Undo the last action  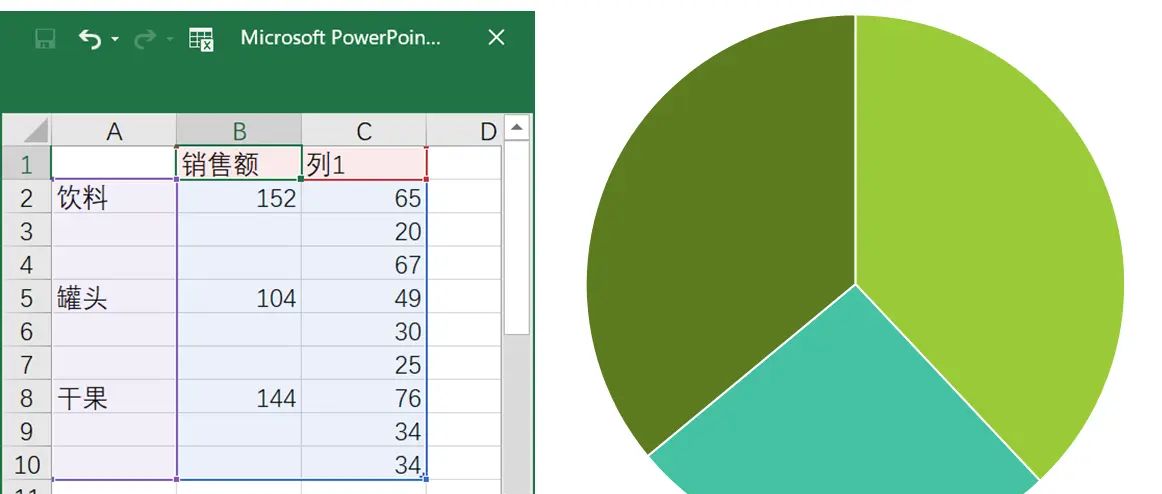click(90, 38)
